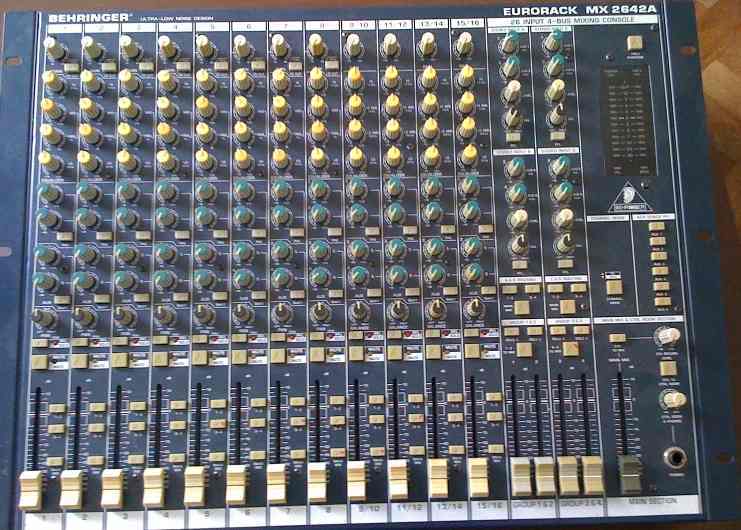This screenshot has width=741, height=530.
Task: Toggle large square button above channel 1 fader
Action: (39, 362)
